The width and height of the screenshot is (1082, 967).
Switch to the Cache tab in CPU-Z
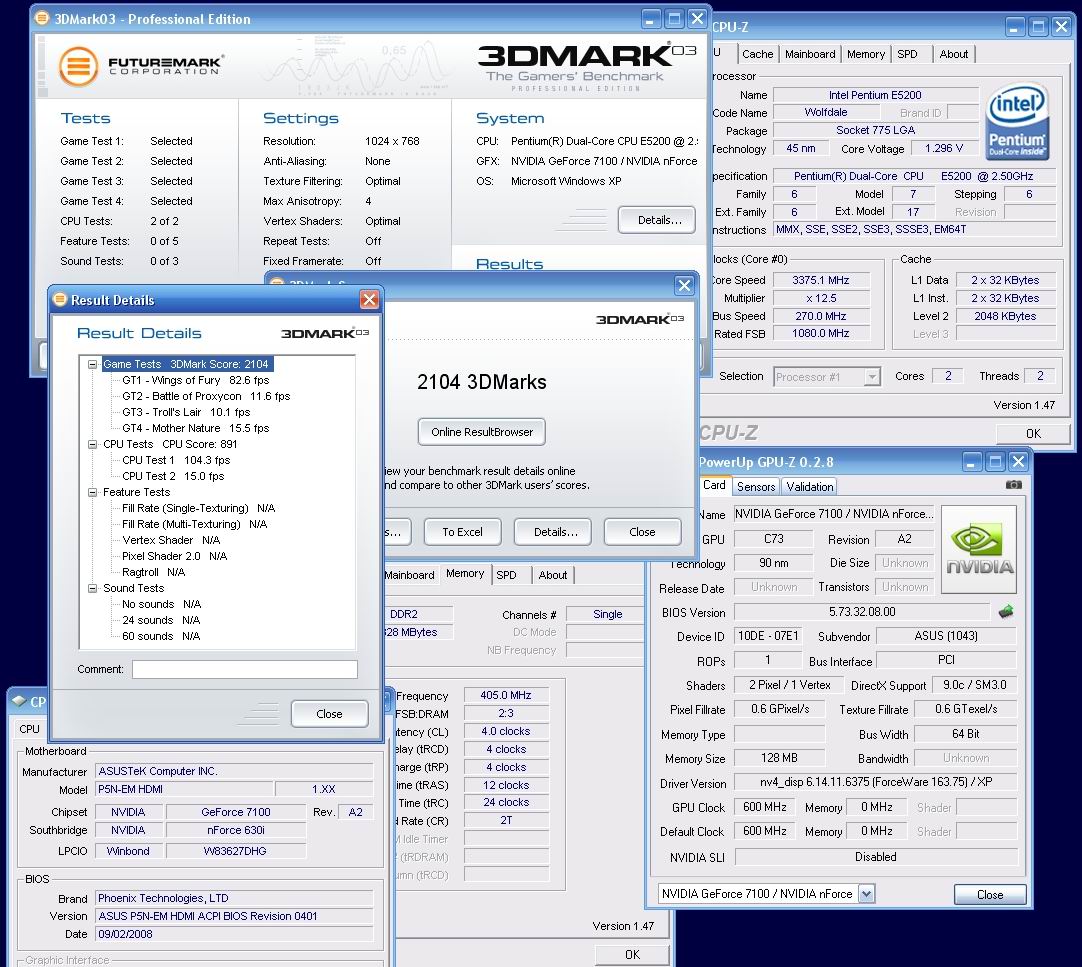click(x=757, y=54)
